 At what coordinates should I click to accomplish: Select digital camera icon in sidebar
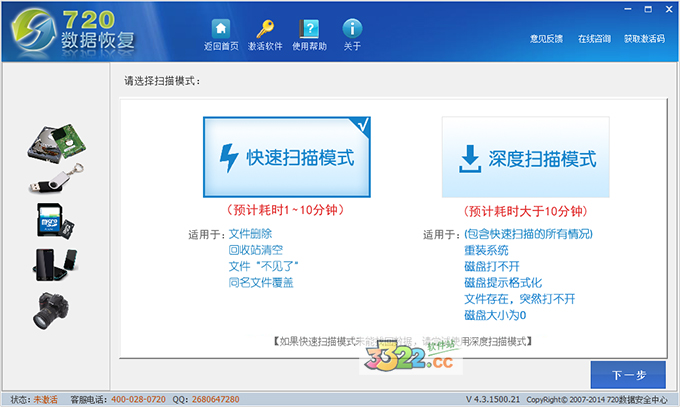pos(51,310)
